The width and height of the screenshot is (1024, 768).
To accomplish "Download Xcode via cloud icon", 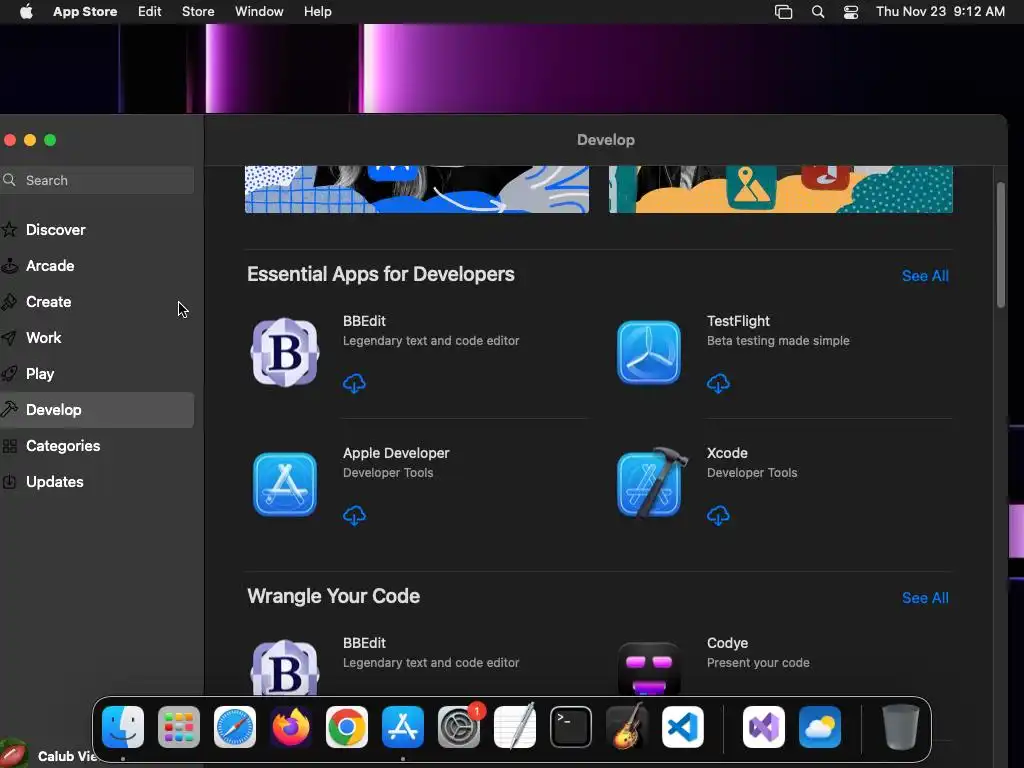I will (718, 515).
